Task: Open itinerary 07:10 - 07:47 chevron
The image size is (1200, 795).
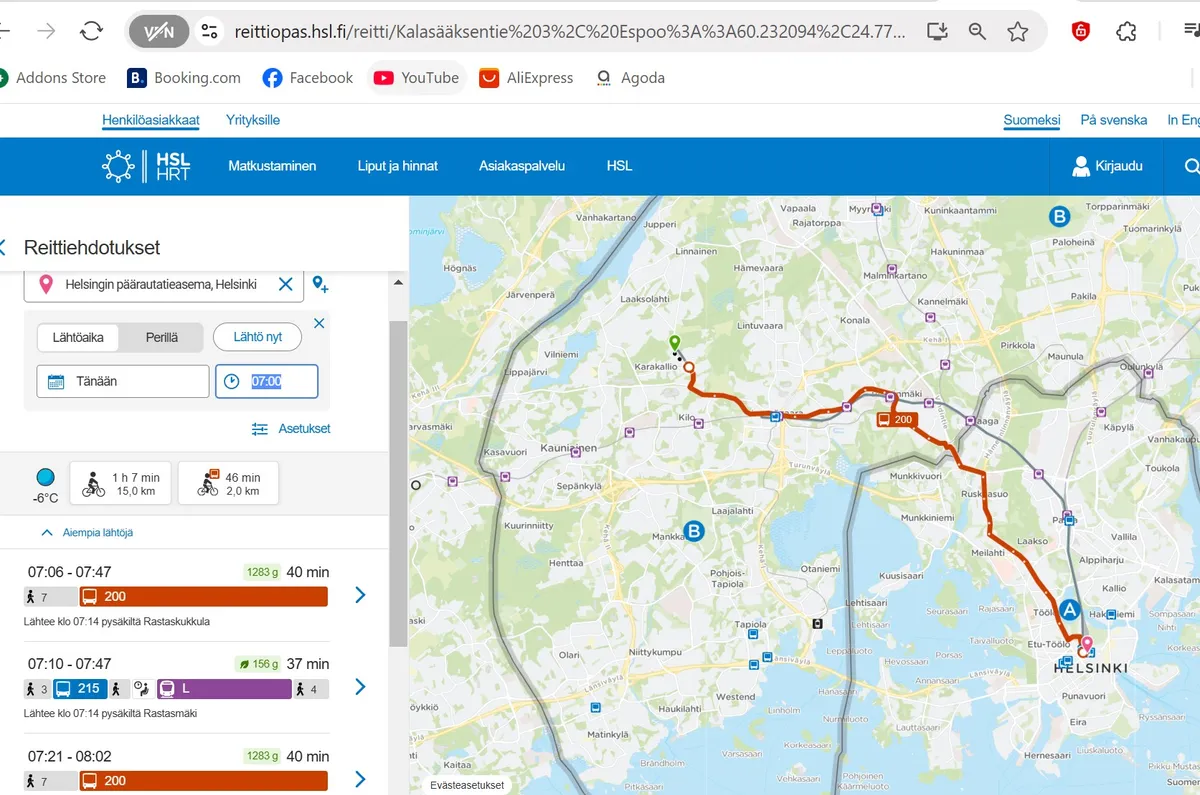Action: [361, 687]
